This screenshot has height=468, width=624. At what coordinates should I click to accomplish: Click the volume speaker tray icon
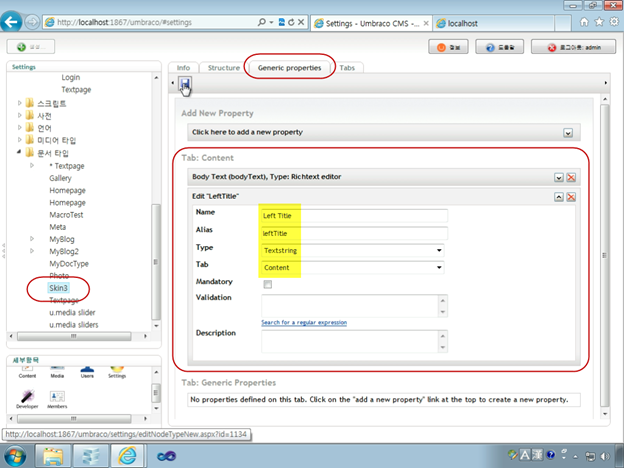[x=605, y=456]
